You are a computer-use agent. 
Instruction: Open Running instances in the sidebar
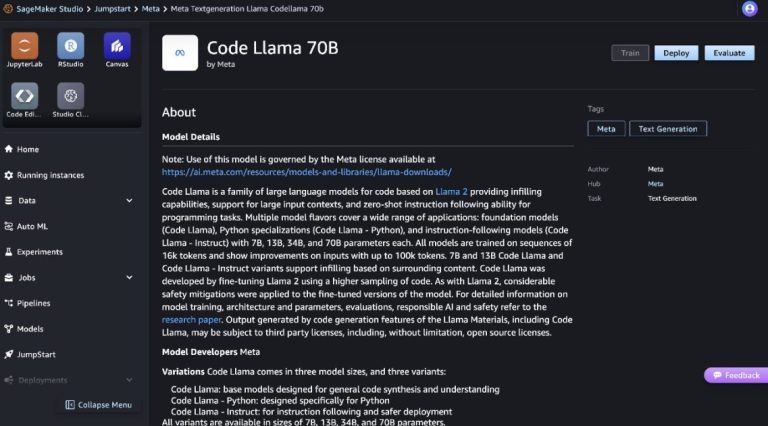(x=50, y=175)
